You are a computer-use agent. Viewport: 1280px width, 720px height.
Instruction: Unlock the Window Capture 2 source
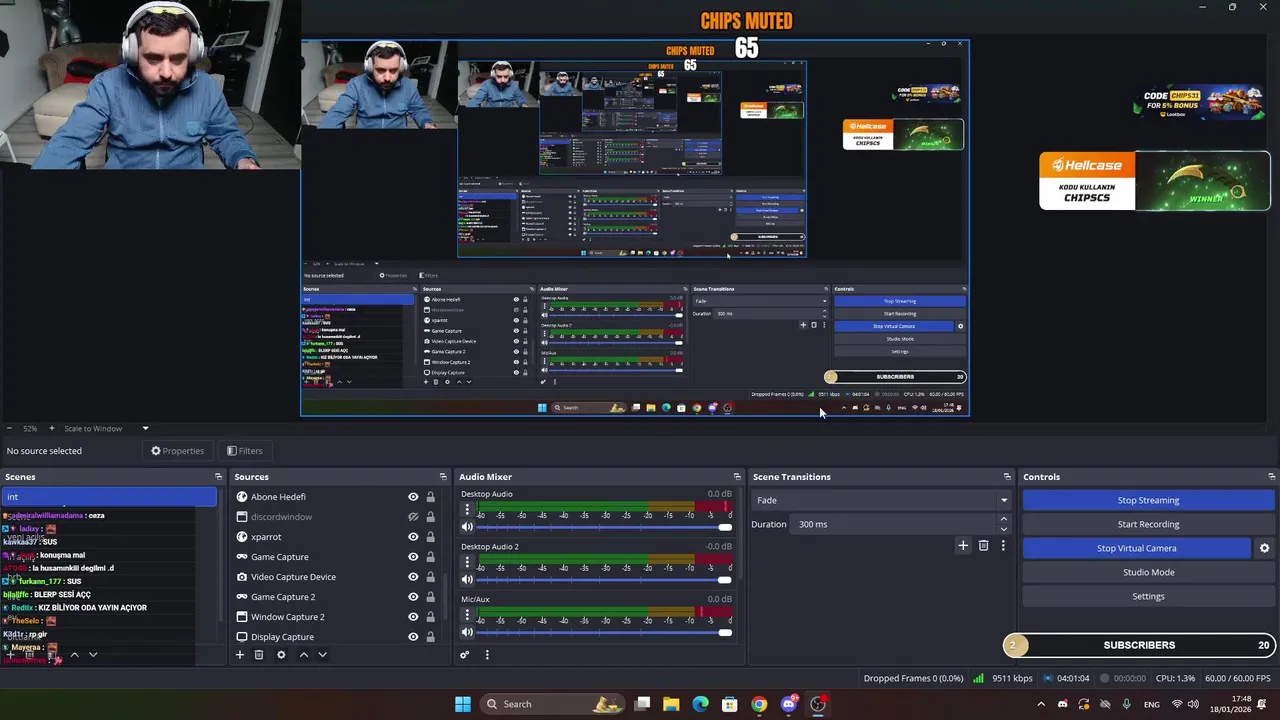point(431,617)
